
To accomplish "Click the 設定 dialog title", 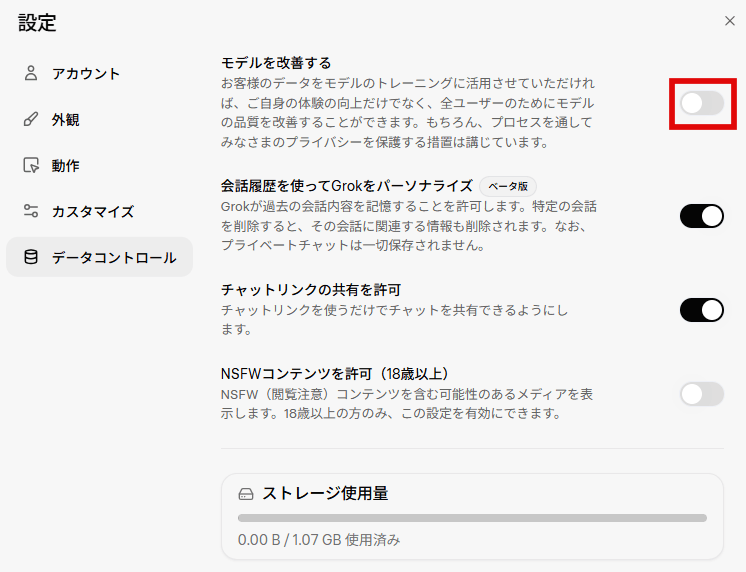I will click(38, 22).
